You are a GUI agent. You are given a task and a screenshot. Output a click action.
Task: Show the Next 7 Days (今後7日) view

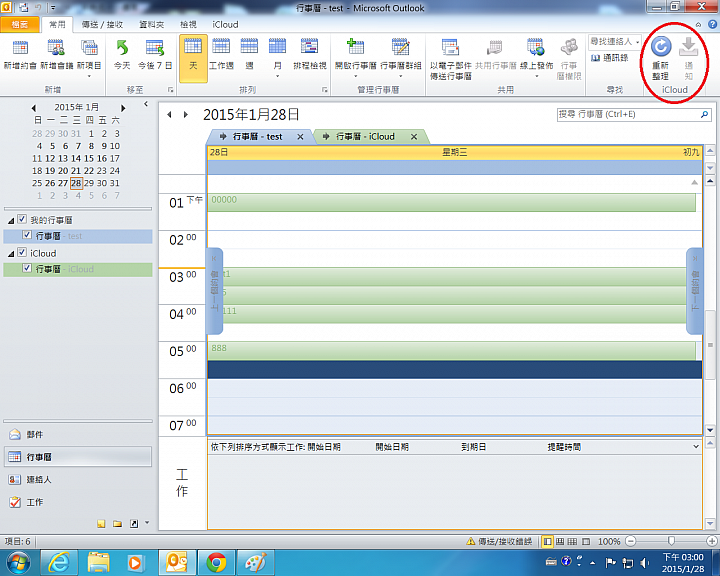[x=155, y=47]
